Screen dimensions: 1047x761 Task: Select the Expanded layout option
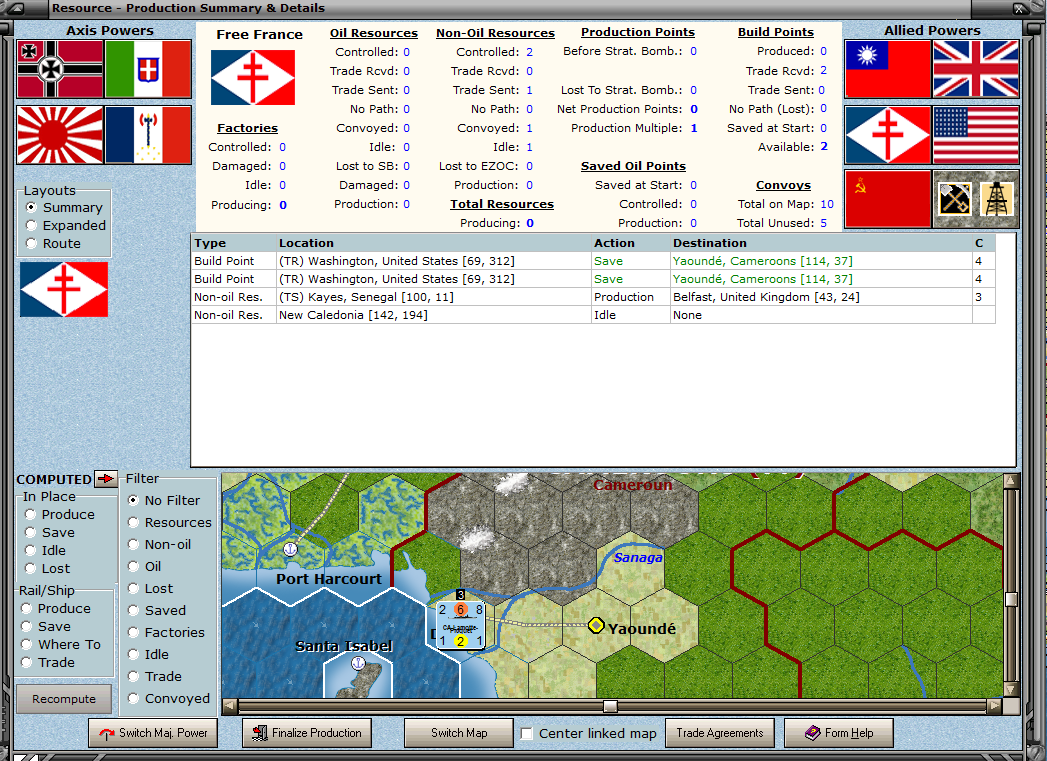[x=31, y=226]
